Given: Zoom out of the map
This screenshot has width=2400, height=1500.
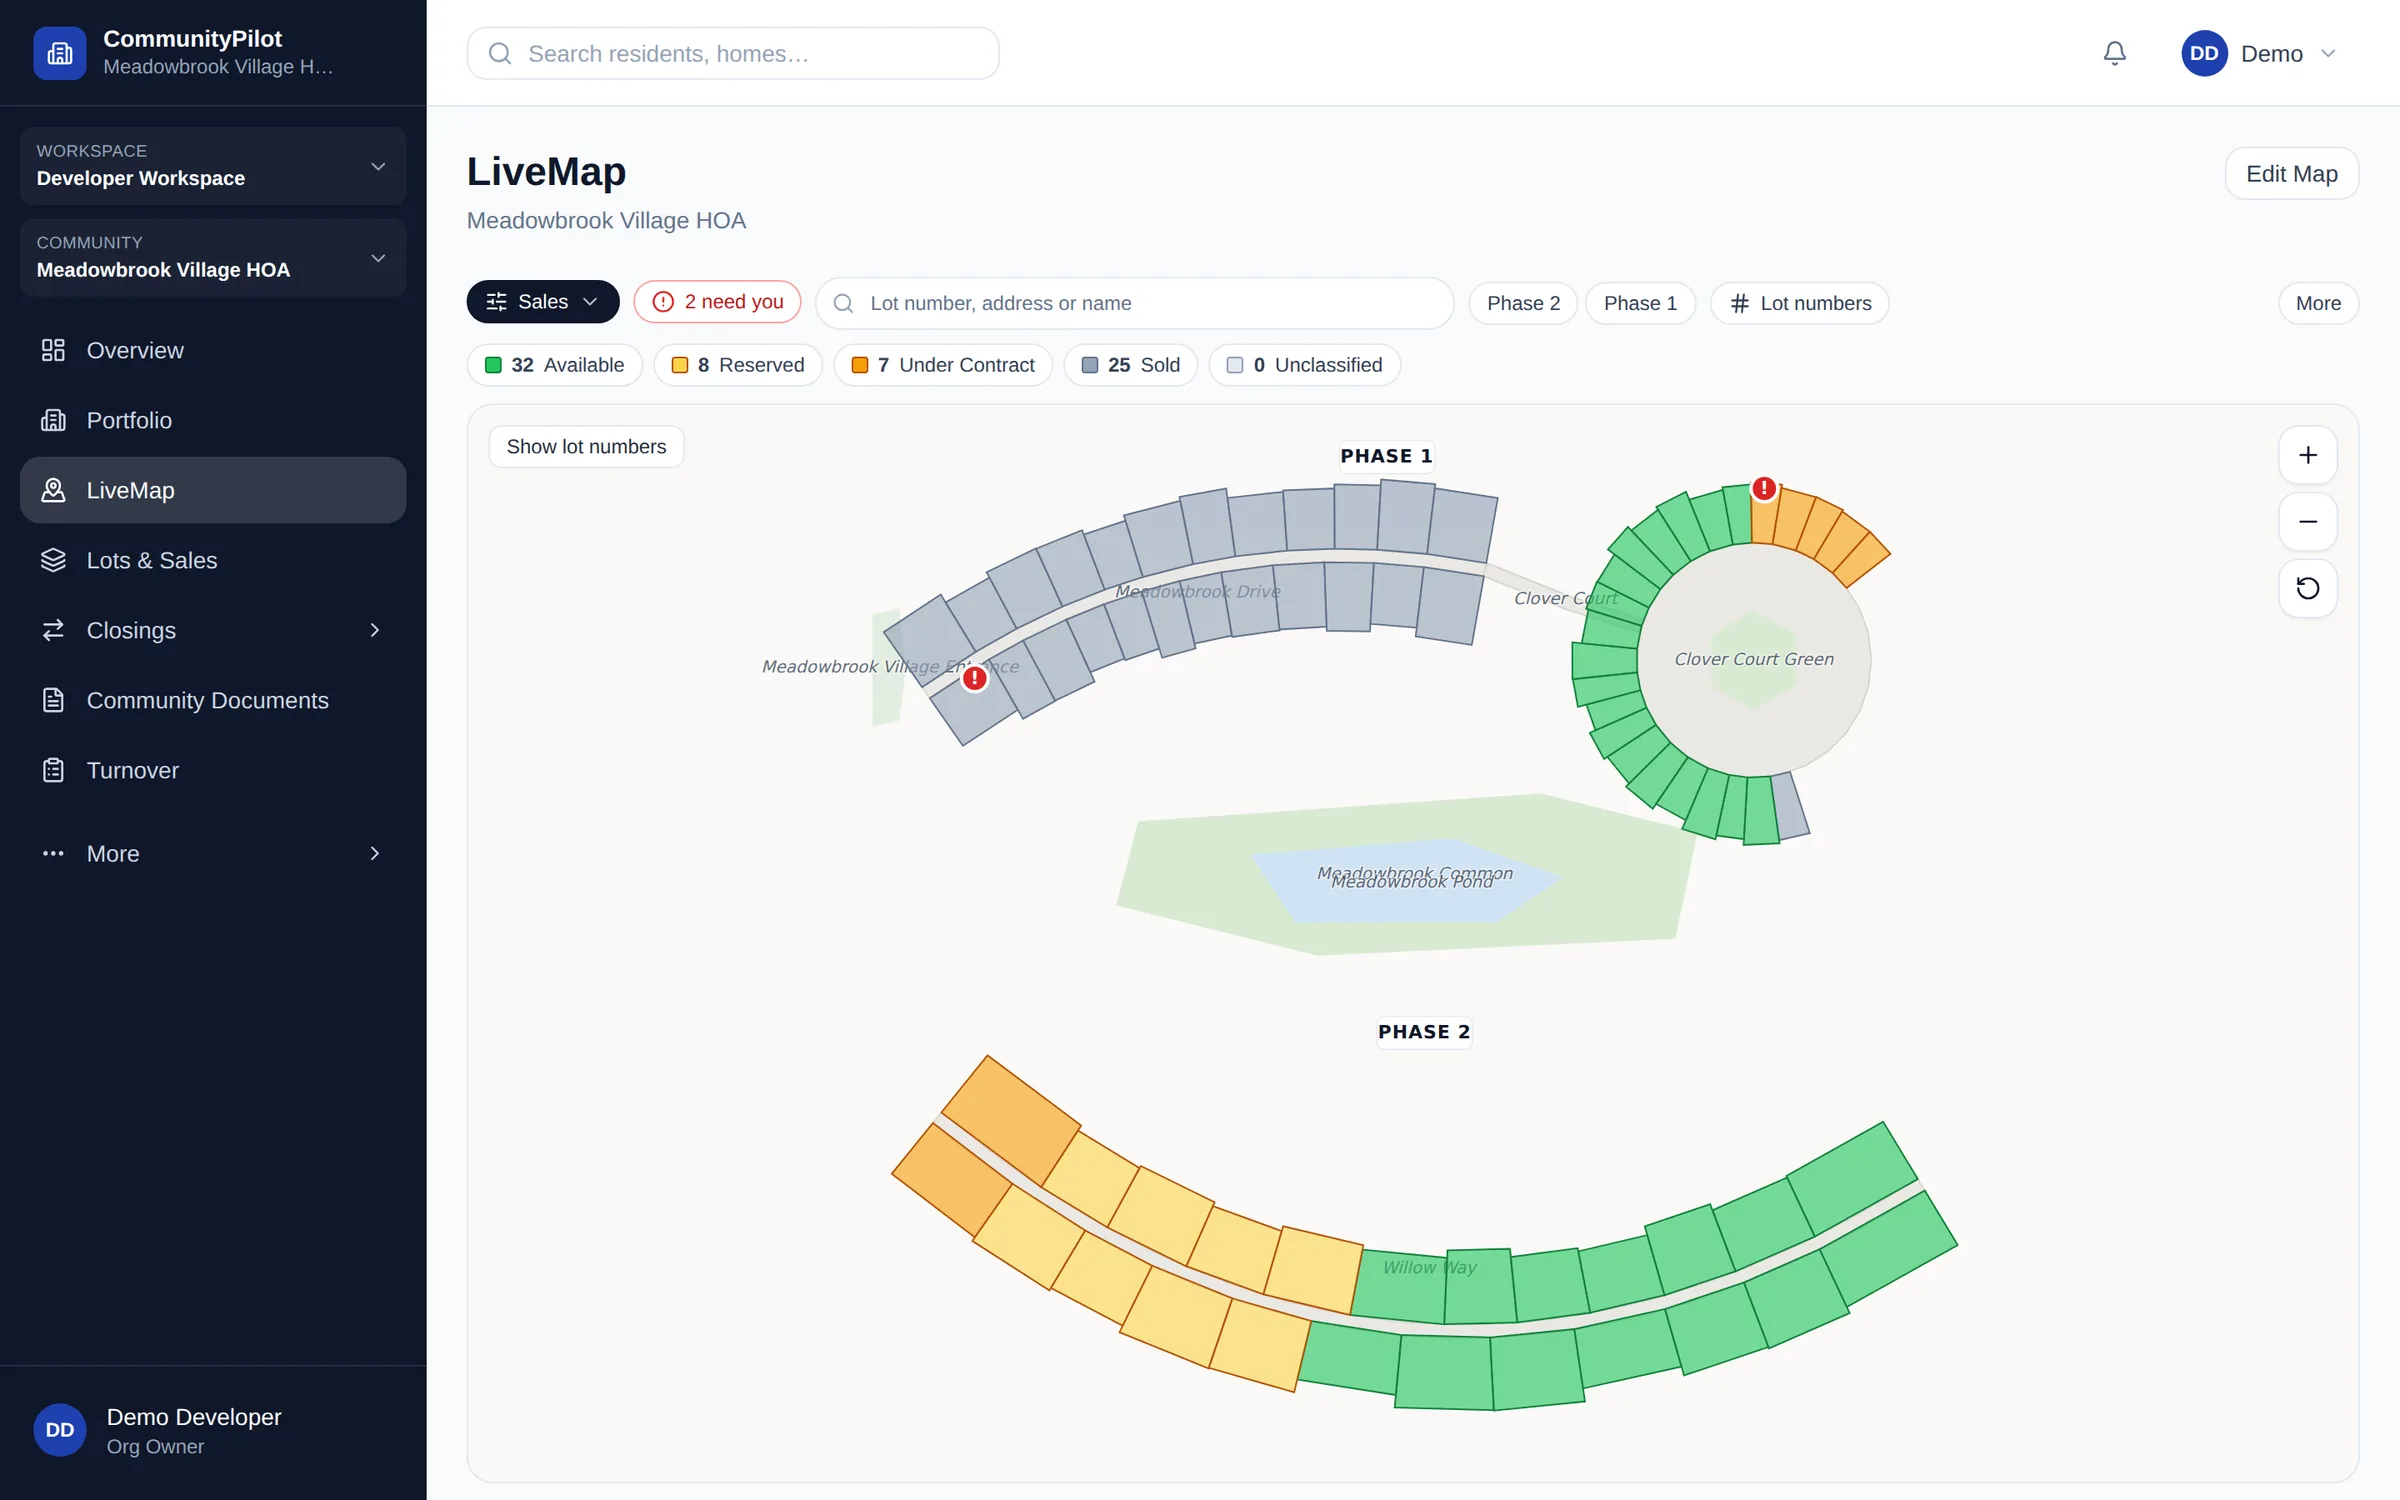Looking at the screenshot, I should coord(2307,522).
